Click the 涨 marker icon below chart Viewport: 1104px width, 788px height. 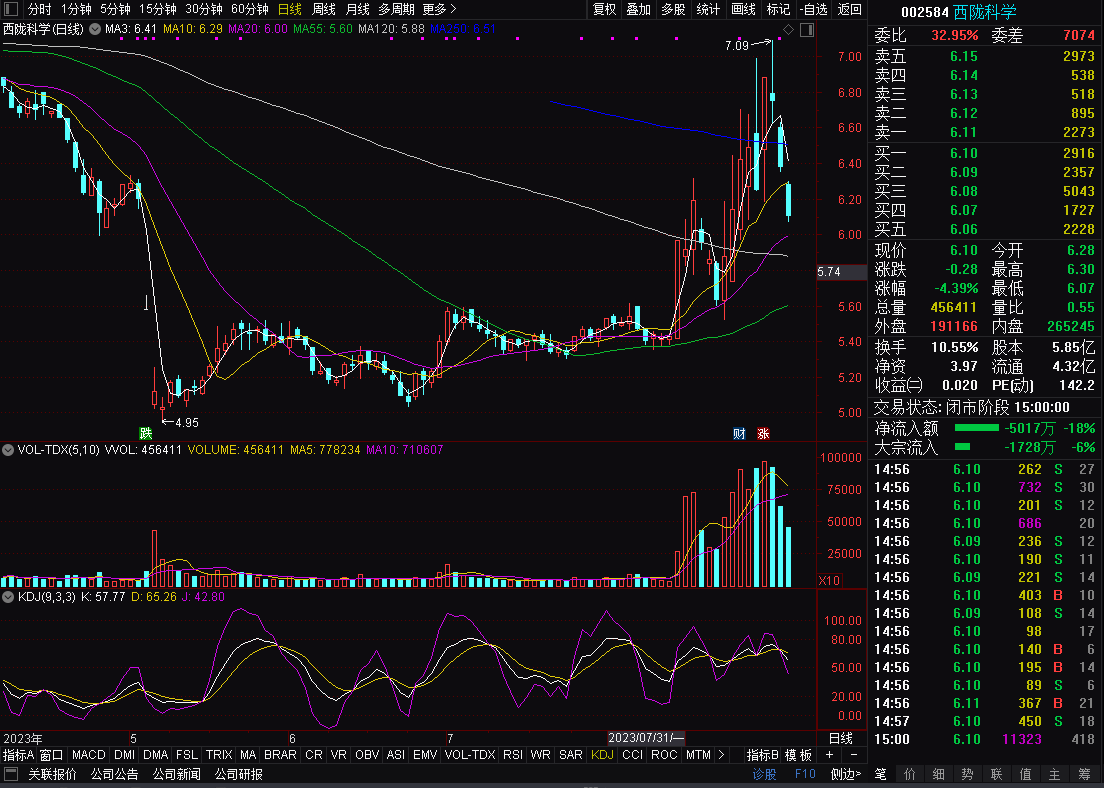pyautogui.click(x=763, y=433)
